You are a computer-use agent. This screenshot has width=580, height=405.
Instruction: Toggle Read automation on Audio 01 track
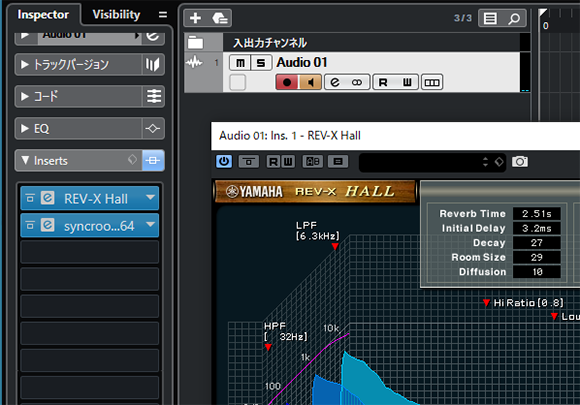tap(384, 82)
